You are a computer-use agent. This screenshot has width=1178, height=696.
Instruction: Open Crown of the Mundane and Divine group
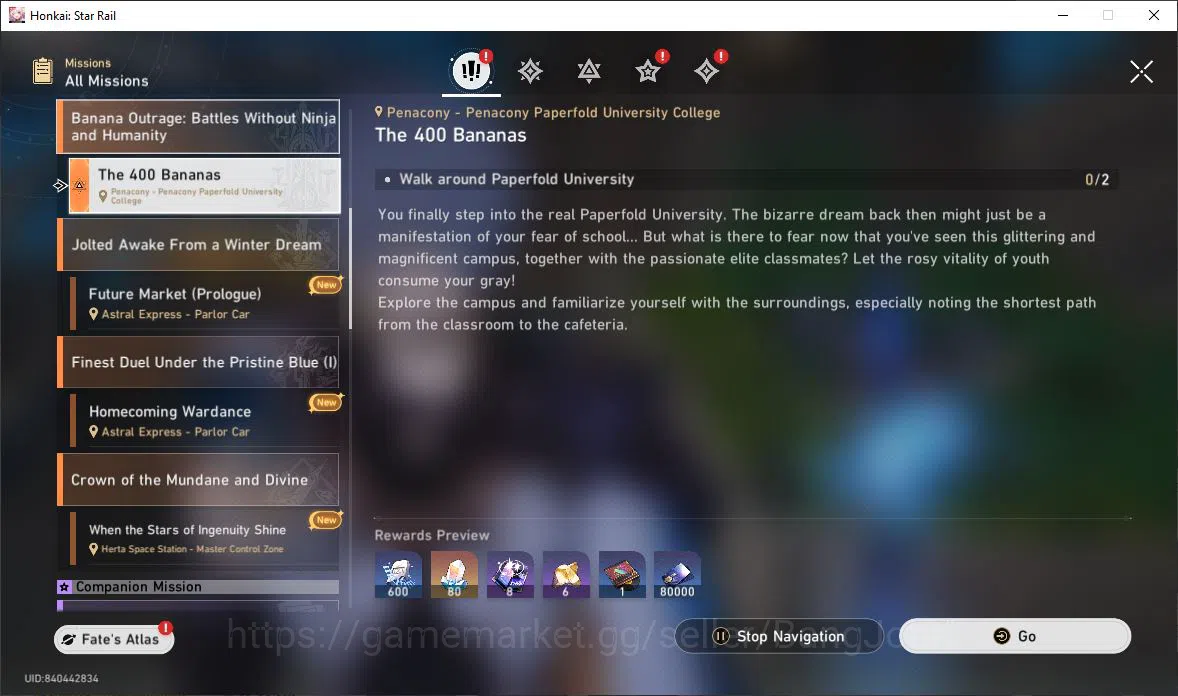coord(198,480)
